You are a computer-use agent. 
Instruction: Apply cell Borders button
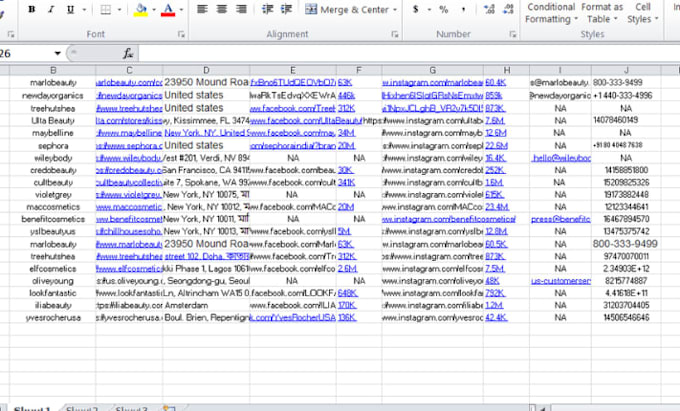coord(105,9)
